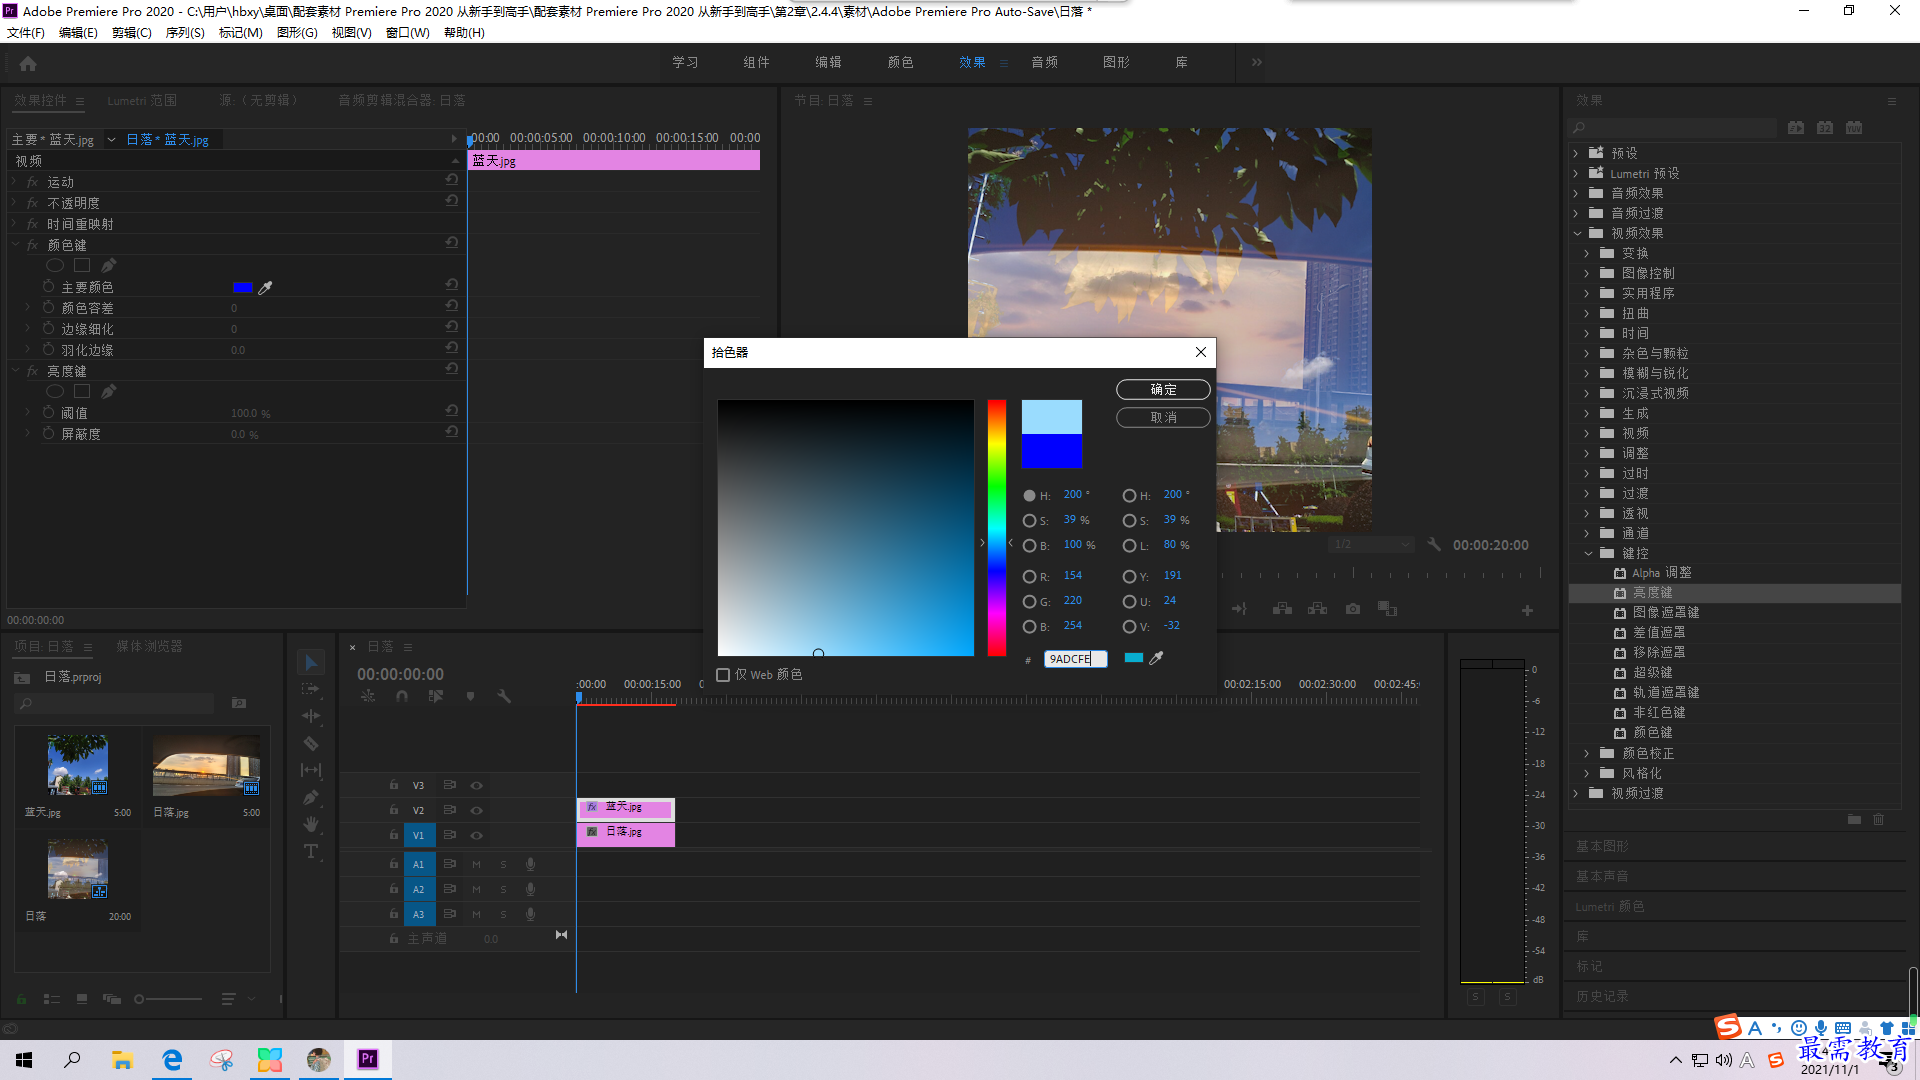The width and height of the screenshot is (1920, 1080).
Task: Click accelerated effects filter icon in effects panel
Action: [1796, 128]
